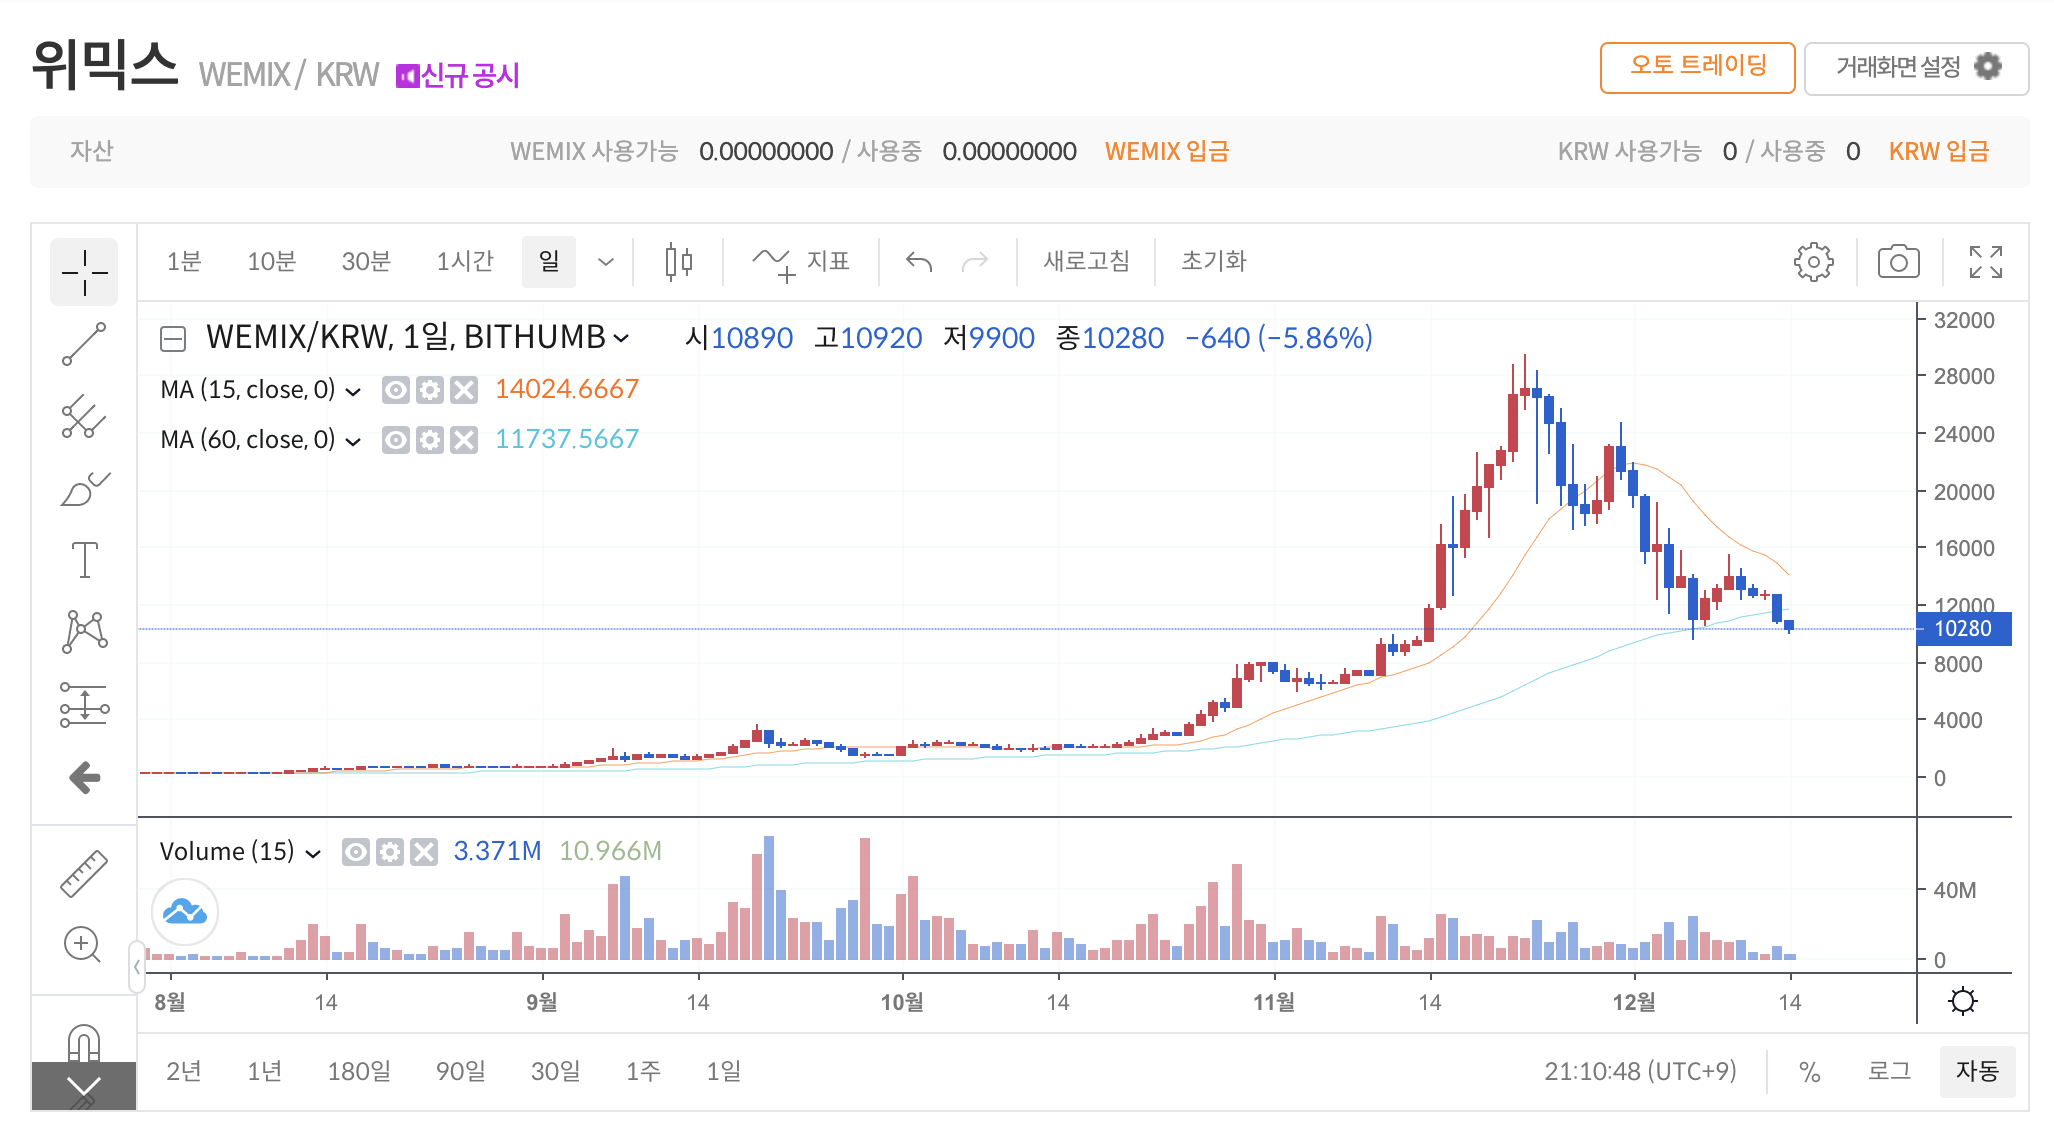
Task: Hide the Volume indicator with eye icon
Action: point(356,852)
